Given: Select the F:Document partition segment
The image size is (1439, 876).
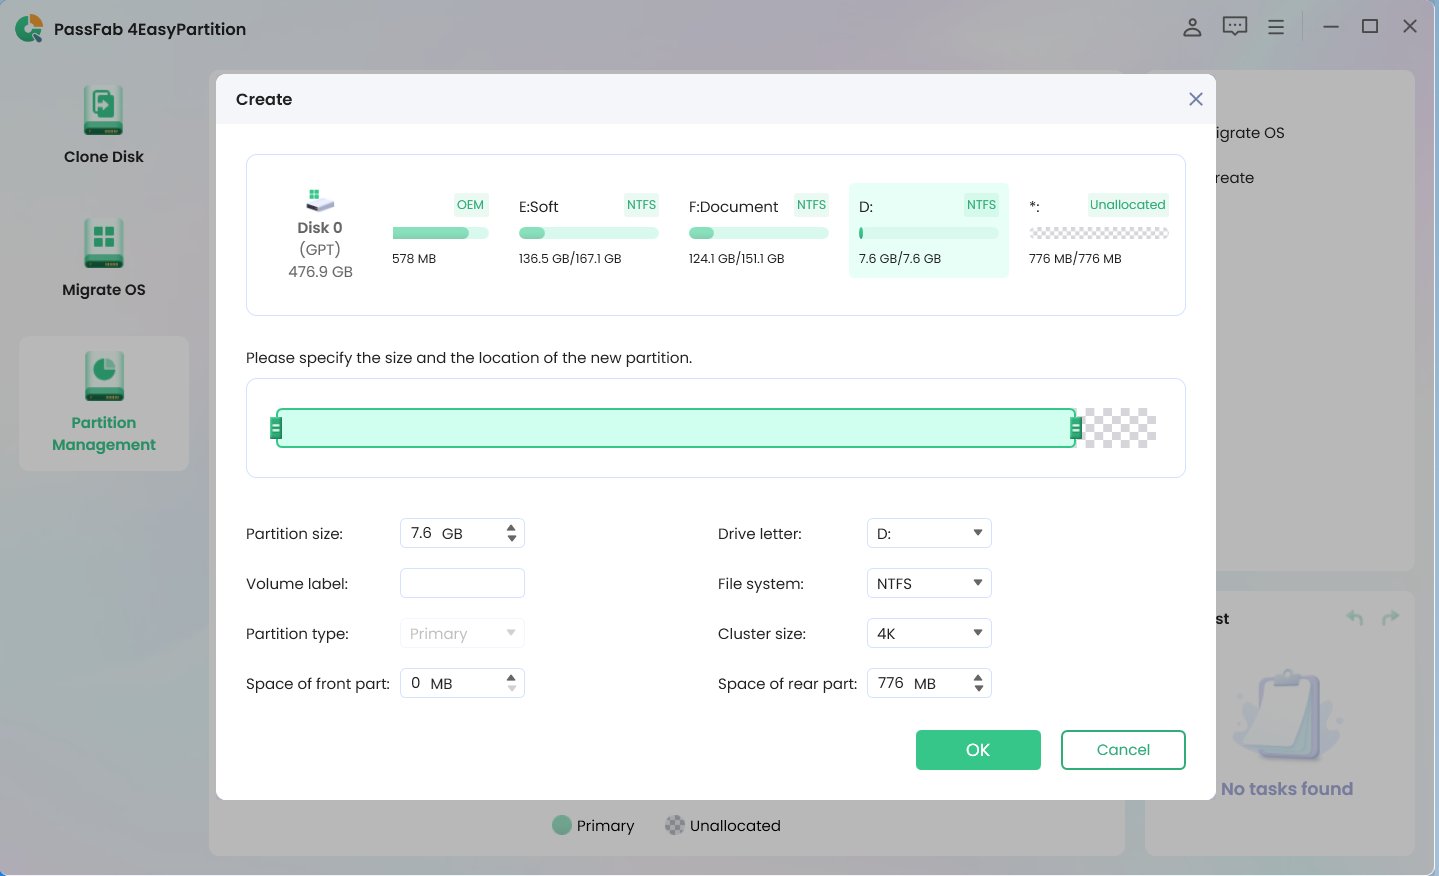Looking at the screenshot, I should tap(758, 231).
